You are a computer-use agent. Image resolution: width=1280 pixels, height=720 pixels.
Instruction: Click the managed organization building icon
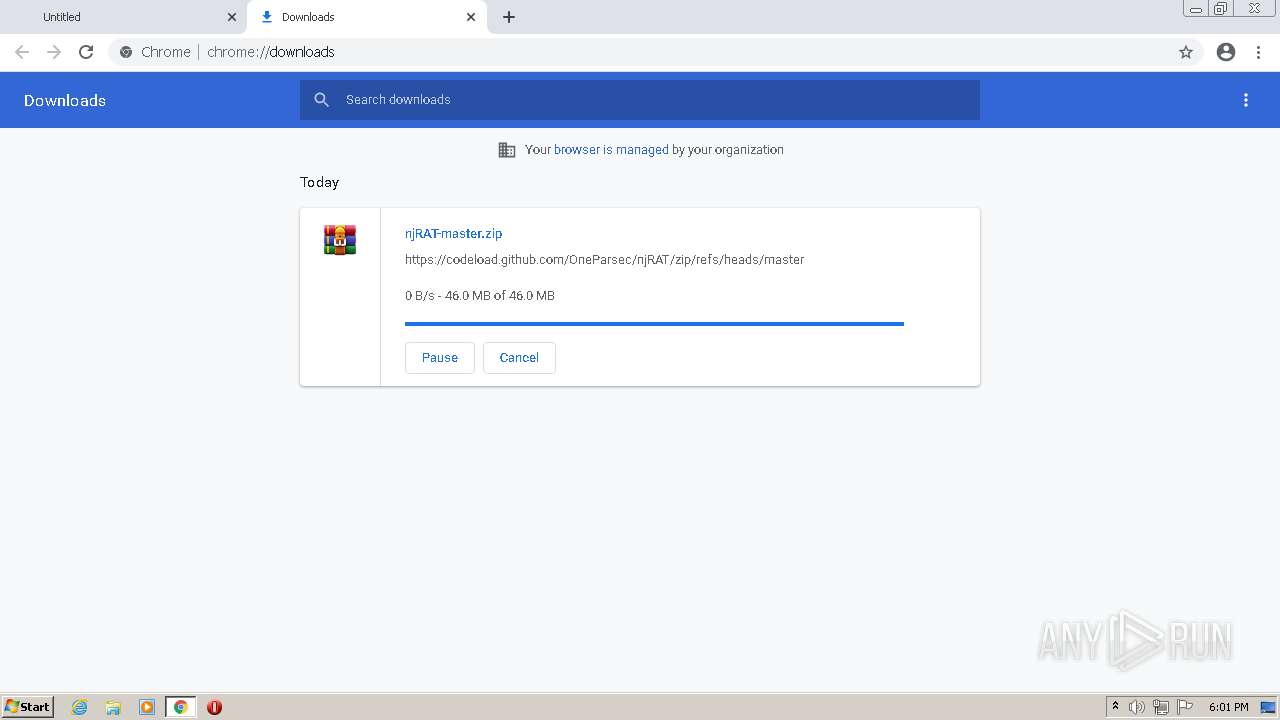pyautogui.click(x=507, y=150)
